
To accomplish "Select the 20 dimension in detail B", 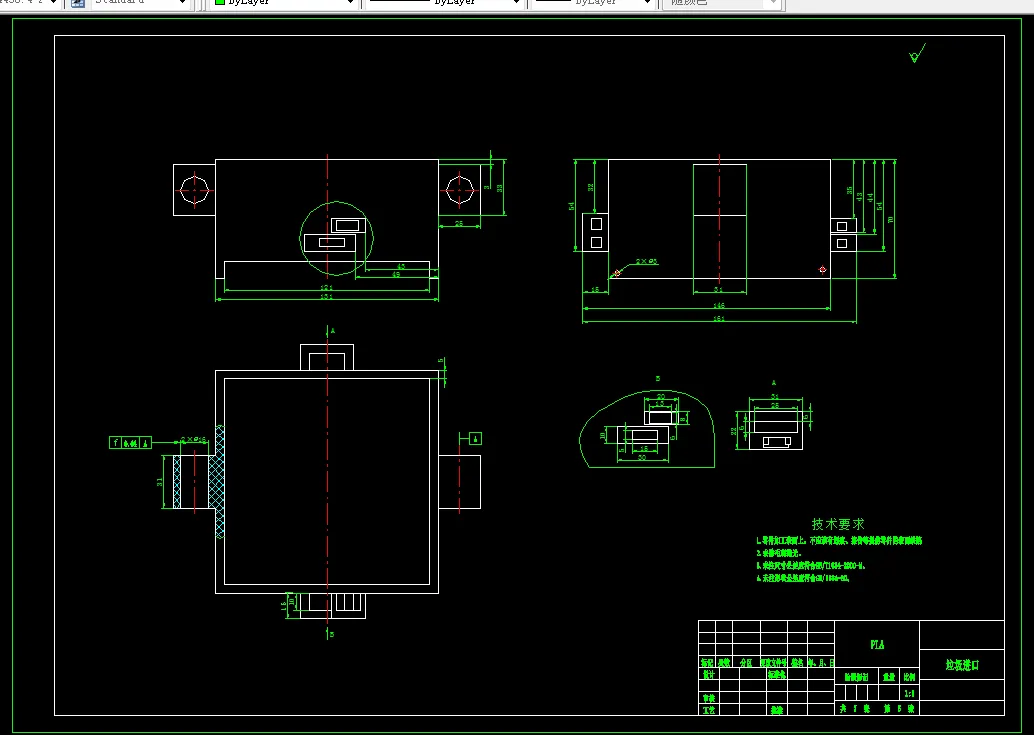I will tap(661, 397).
